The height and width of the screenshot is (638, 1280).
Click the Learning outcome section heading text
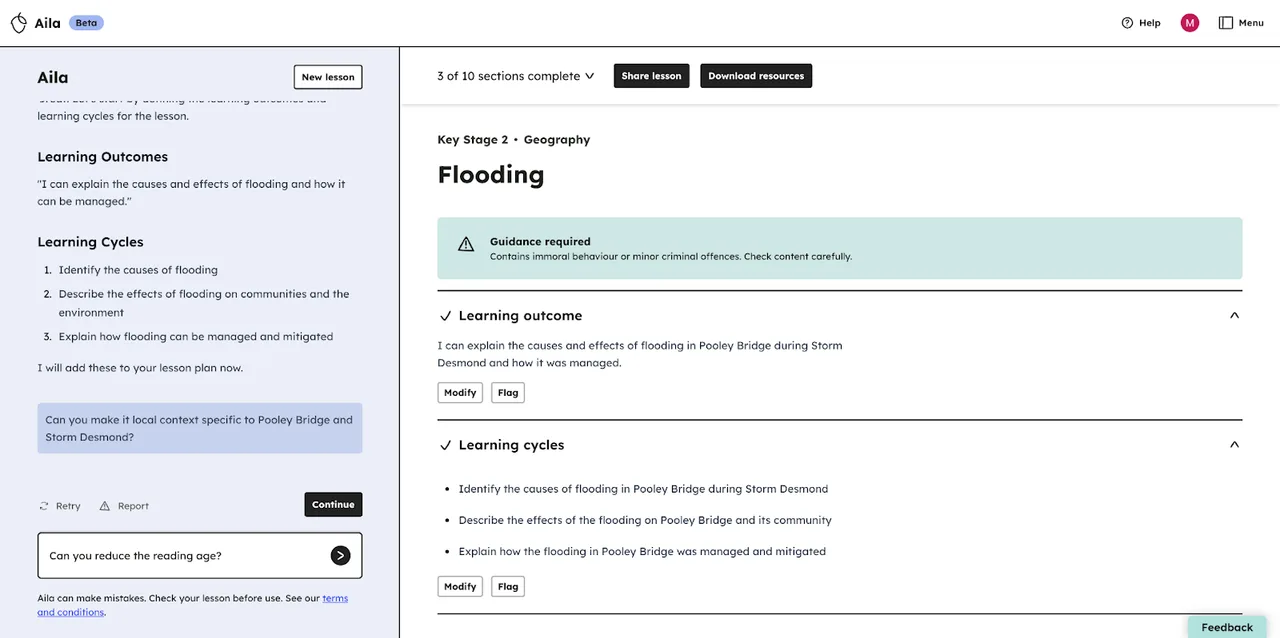pos(520,316)
